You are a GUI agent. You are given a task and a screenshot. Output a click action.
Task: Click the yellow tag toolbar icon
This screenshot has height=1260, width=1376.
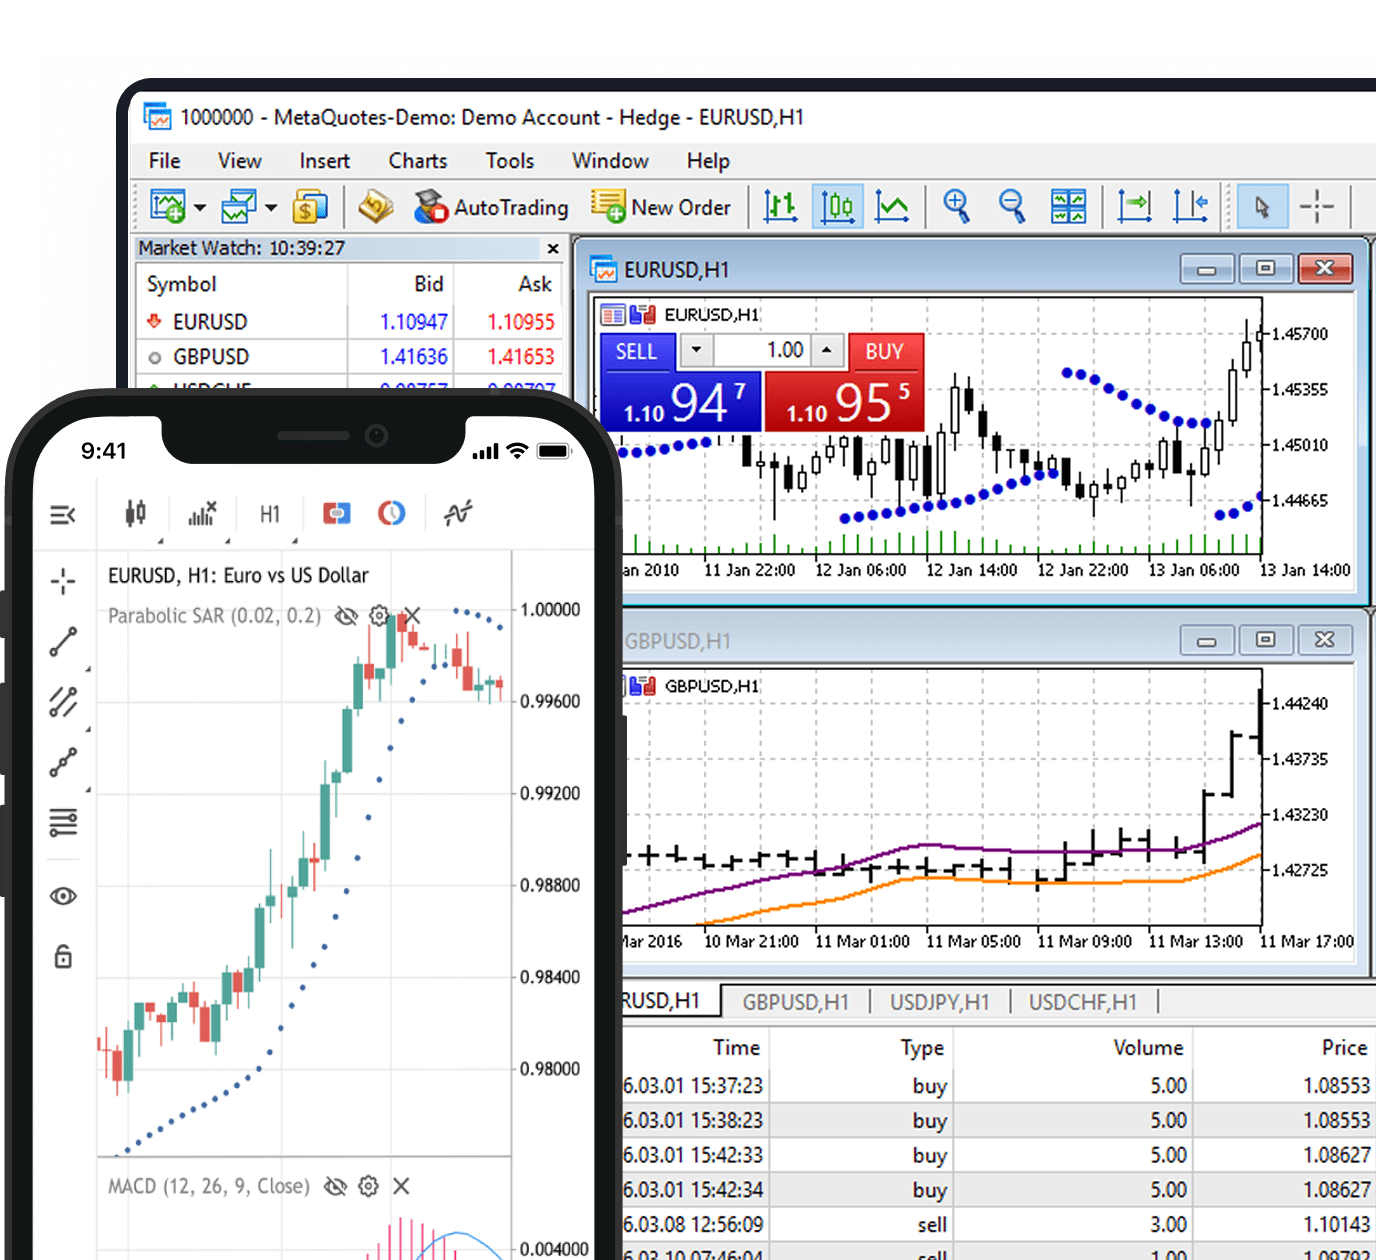tap(376, 207)
